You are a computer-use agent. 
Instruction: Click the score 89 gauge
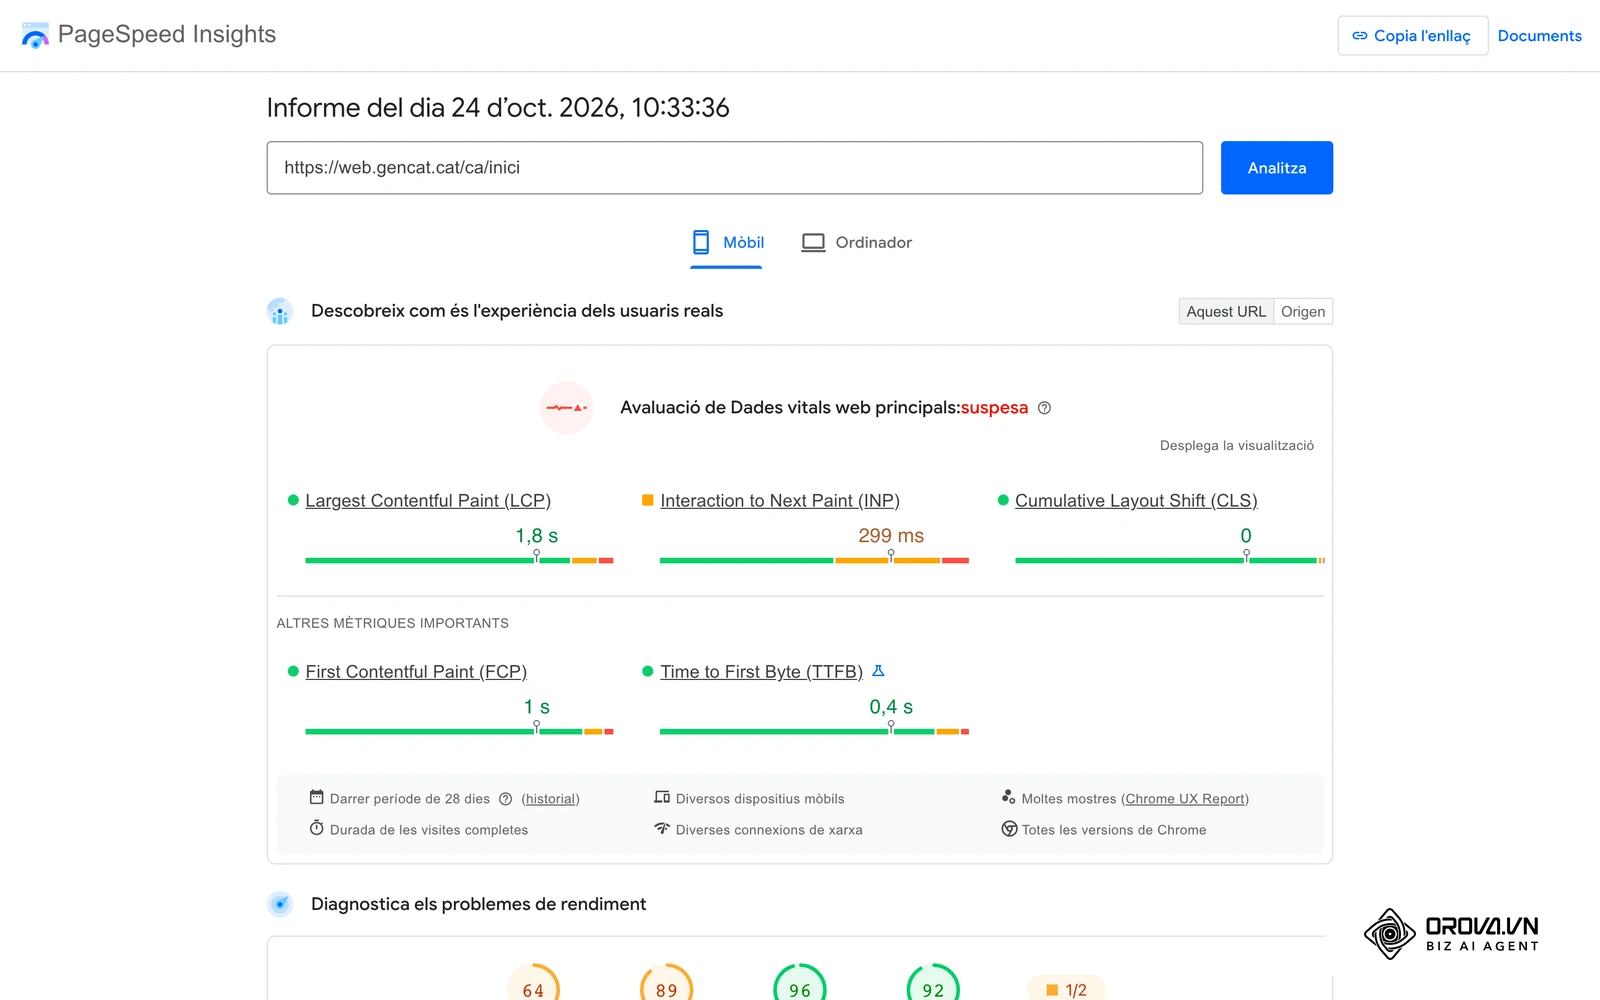666,984
